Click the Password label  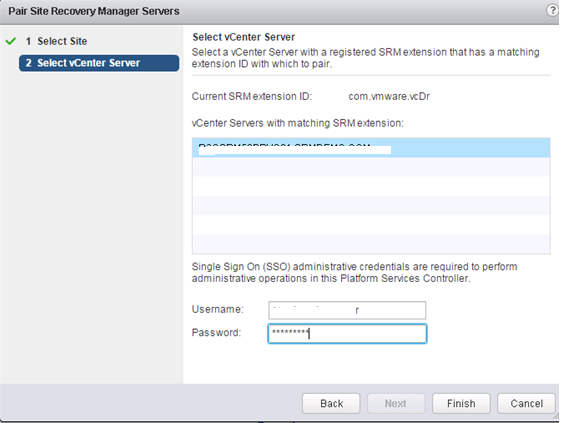(216, 333)
